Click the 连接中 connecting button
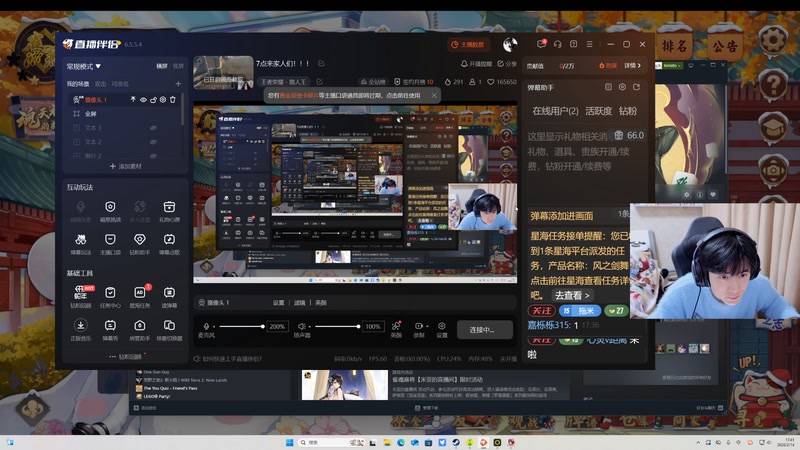The image size is (800, 450). click(x=485, y=330)
